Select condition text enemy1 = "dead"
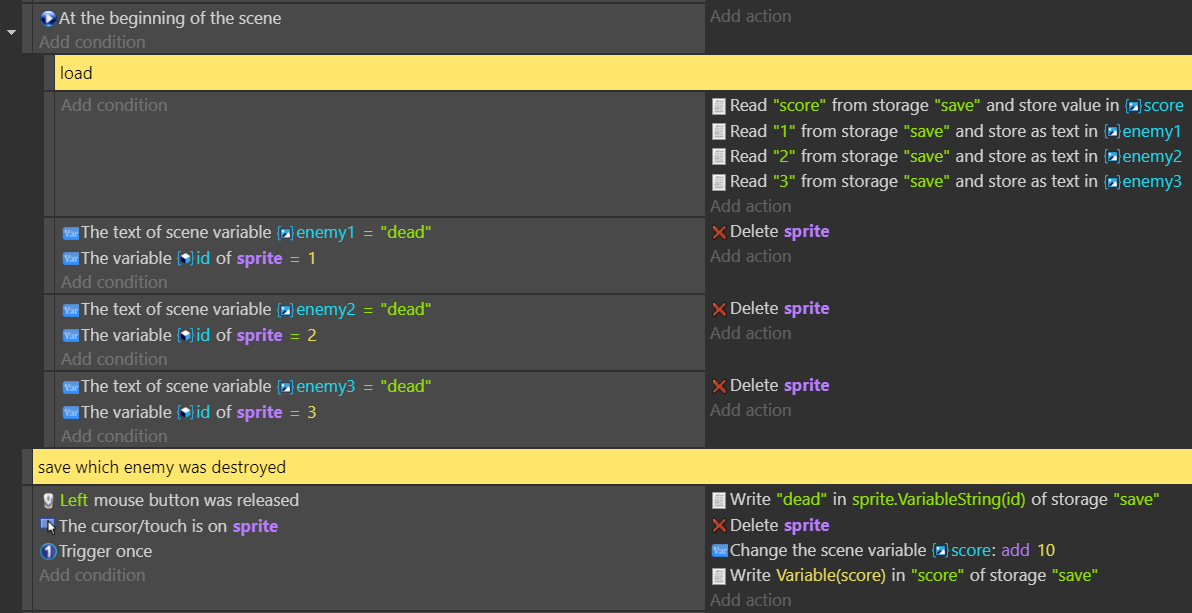The width and height of the screenshot is (1192, 613). pyautogui.click(x=256, y=233)
